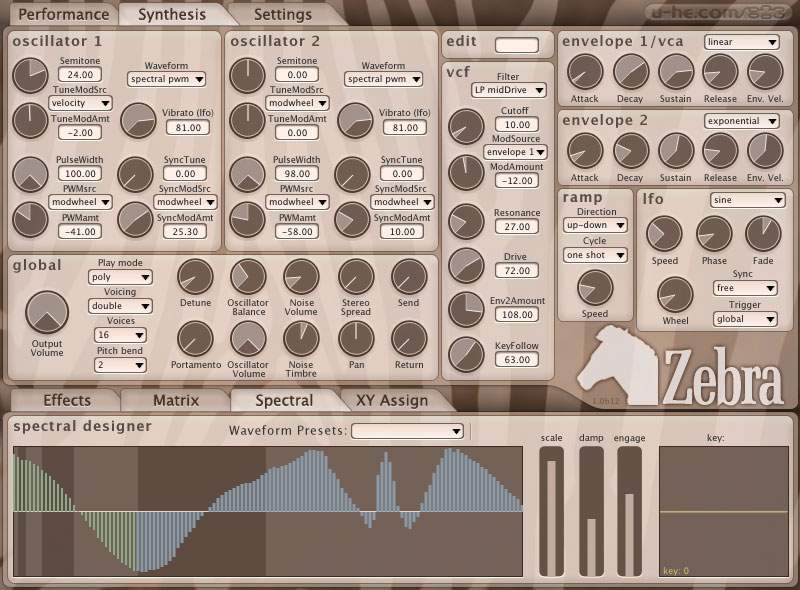Viewport: 800px width, 590px height.
Task: Open ramp Cycle one shot dropdown
Action: click(595, 255)
